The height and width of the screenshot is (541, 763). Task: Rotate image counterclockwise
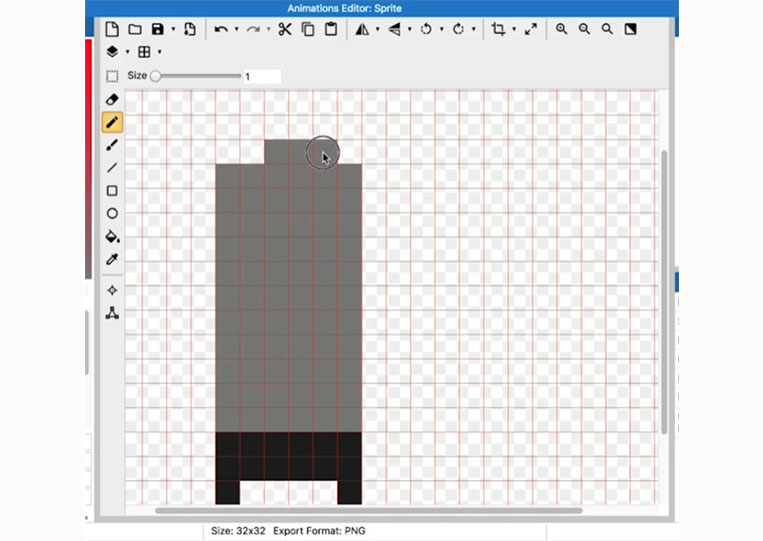coord(426,29)
